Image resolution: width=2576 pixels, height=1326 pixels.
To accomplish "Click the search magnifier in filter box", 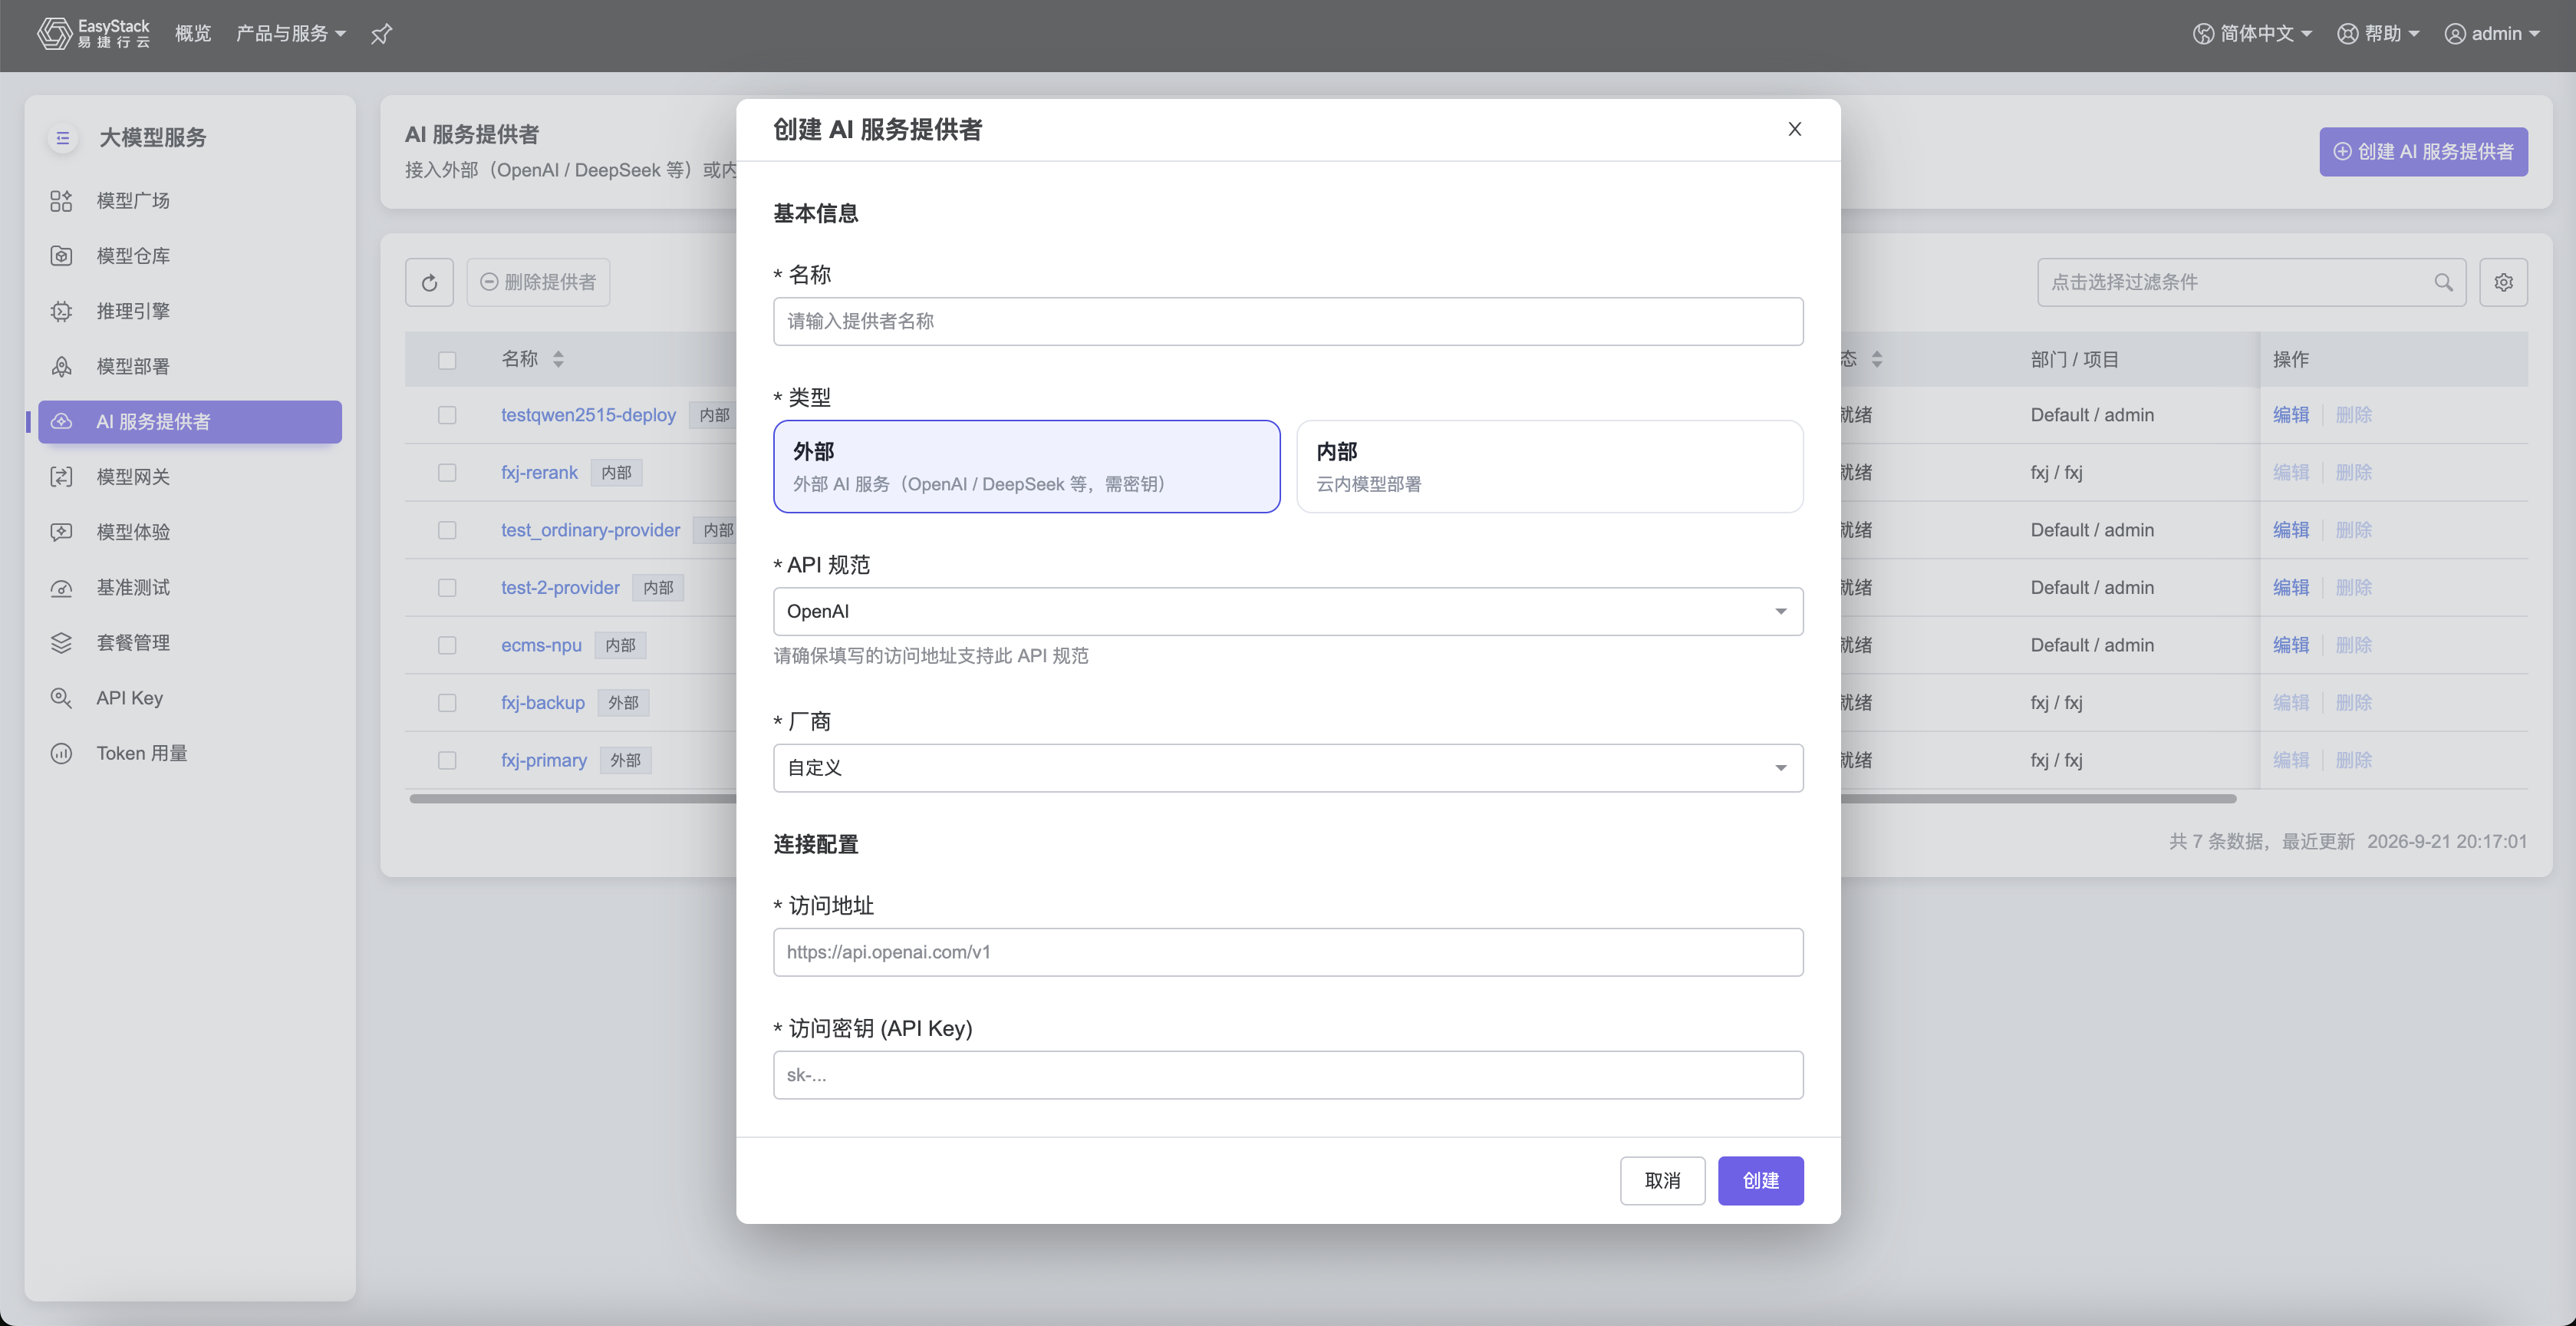I will (x=2443, y=282).
